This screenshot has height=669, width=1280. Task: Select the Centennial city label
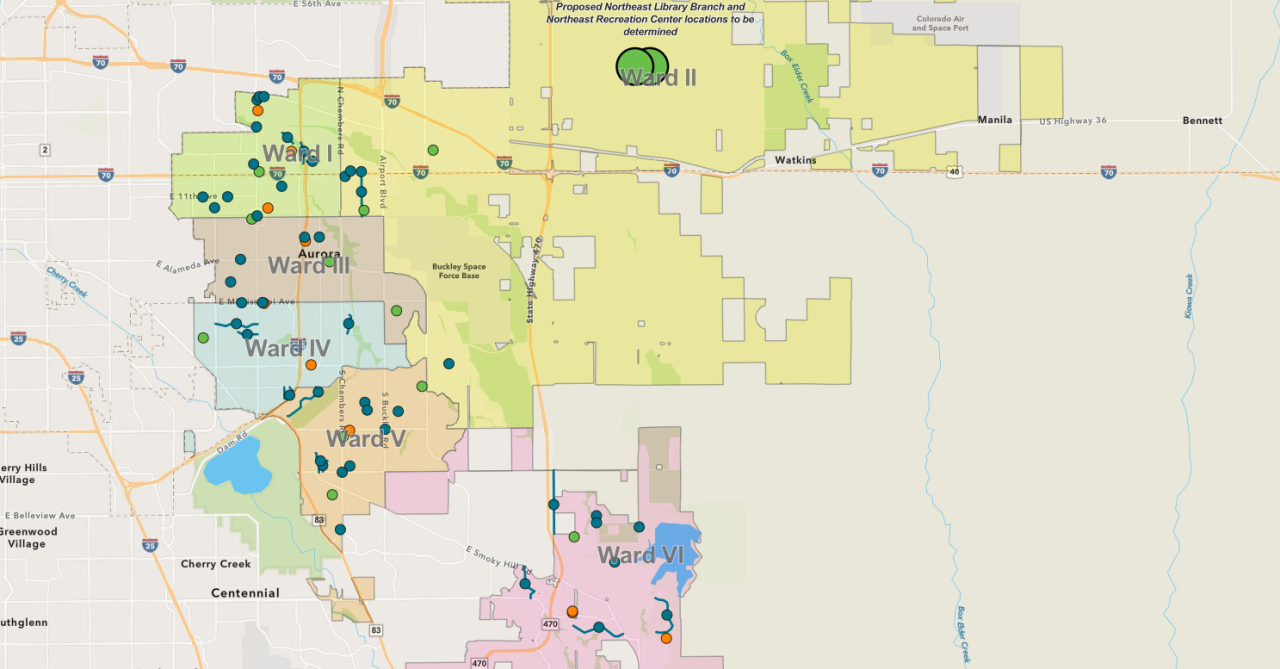(x=245, y=593)
